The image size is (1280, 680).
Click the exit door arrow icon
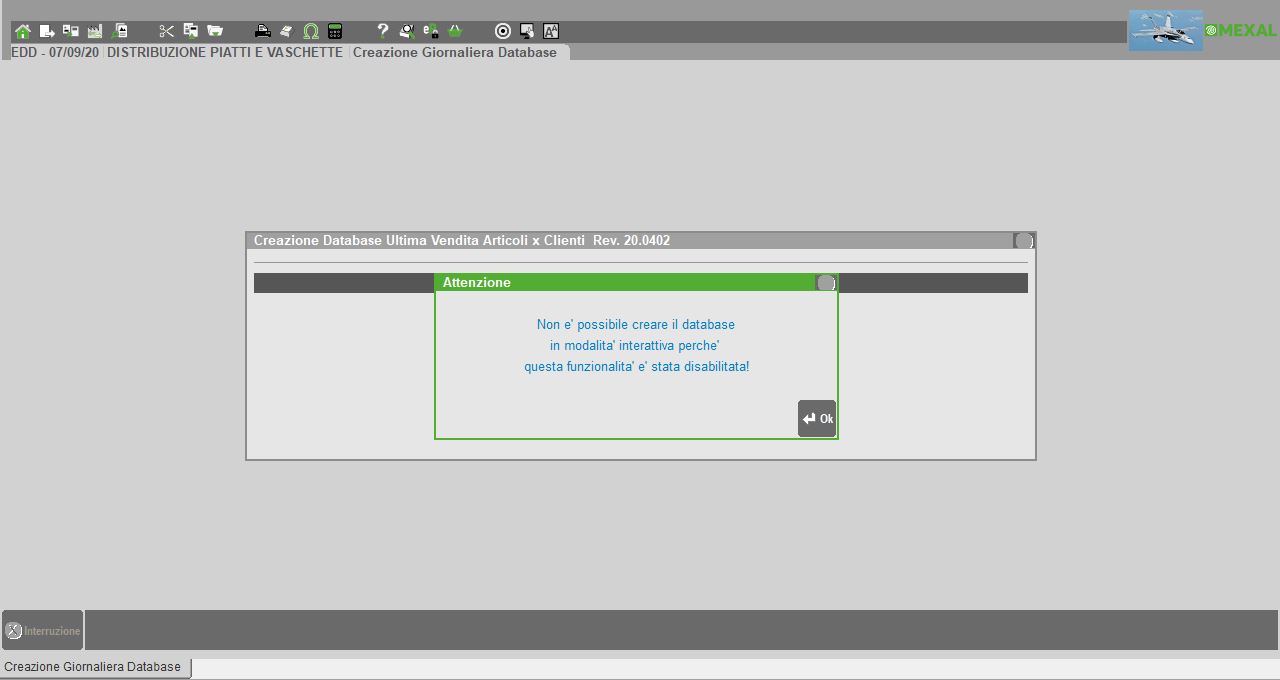pyautogui.click(x=47, y=31)
